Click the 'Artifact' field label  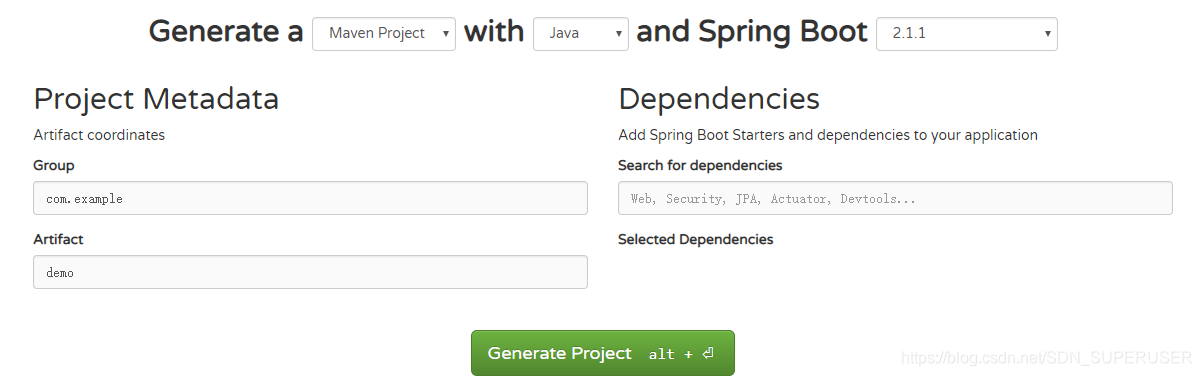tap(58, 240)
